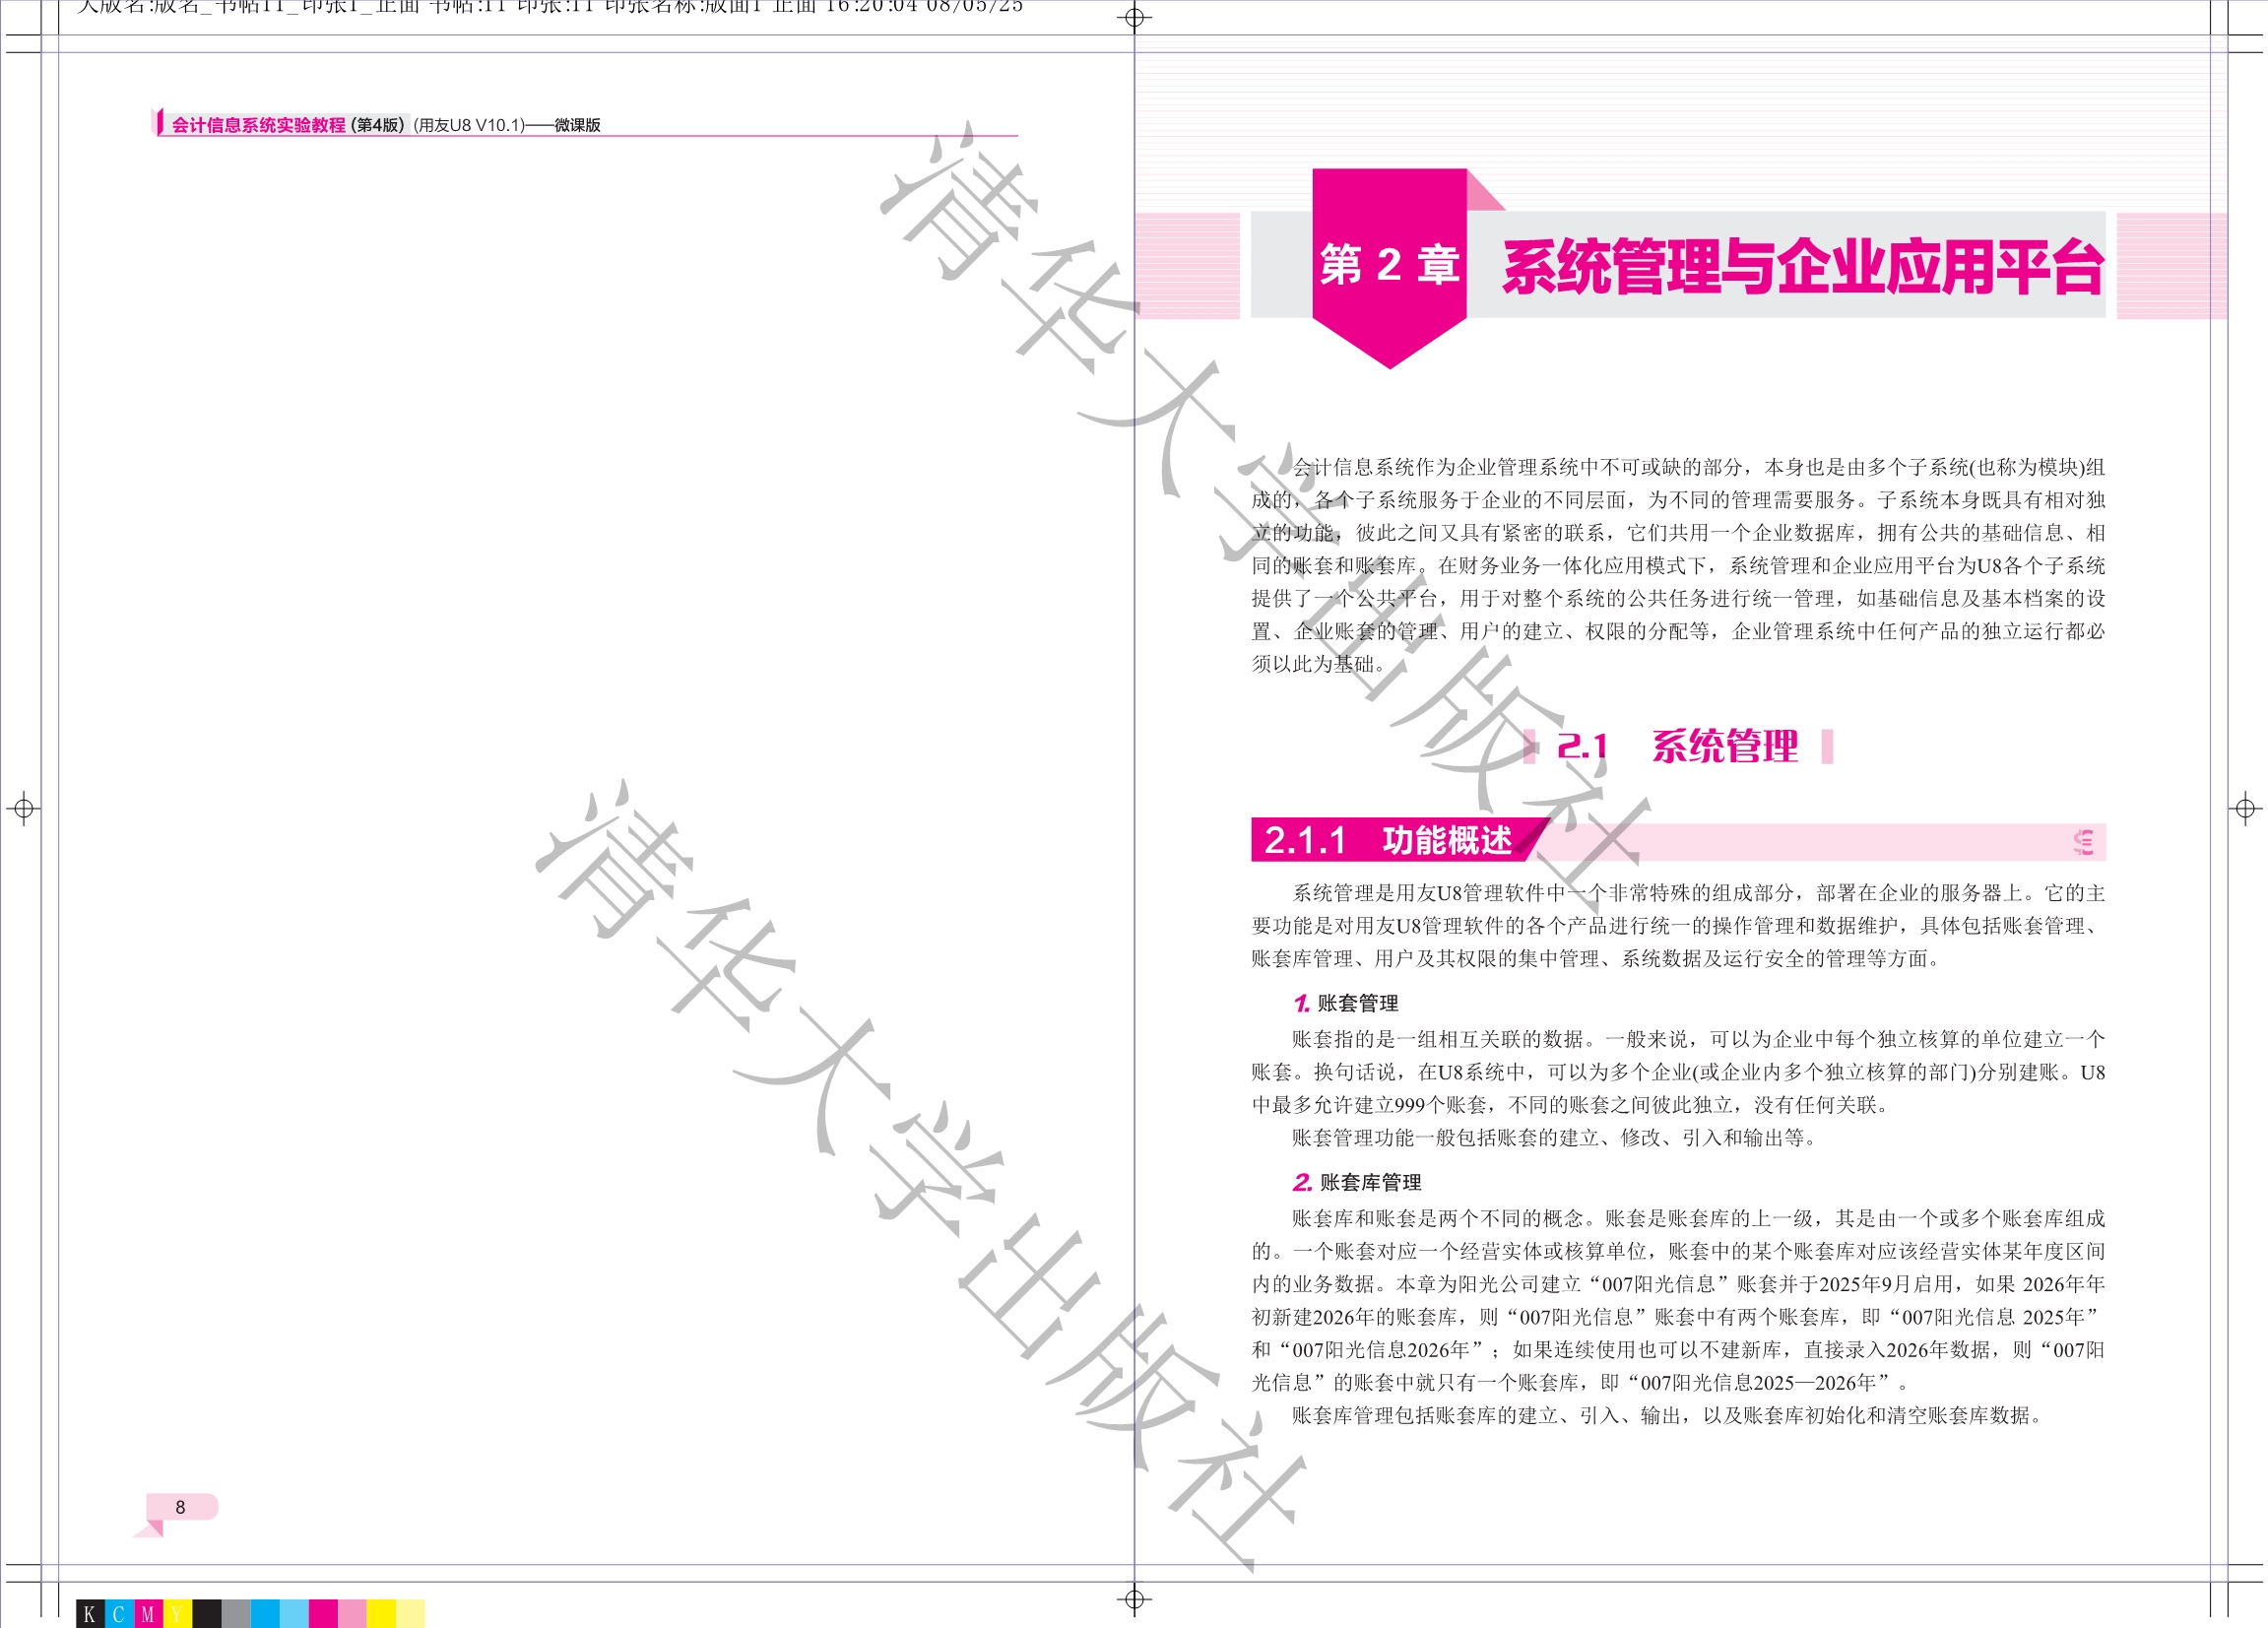
Task: Click the chapter title 系统管理与企业应用平台
Action: click(x=1802, y=267)
